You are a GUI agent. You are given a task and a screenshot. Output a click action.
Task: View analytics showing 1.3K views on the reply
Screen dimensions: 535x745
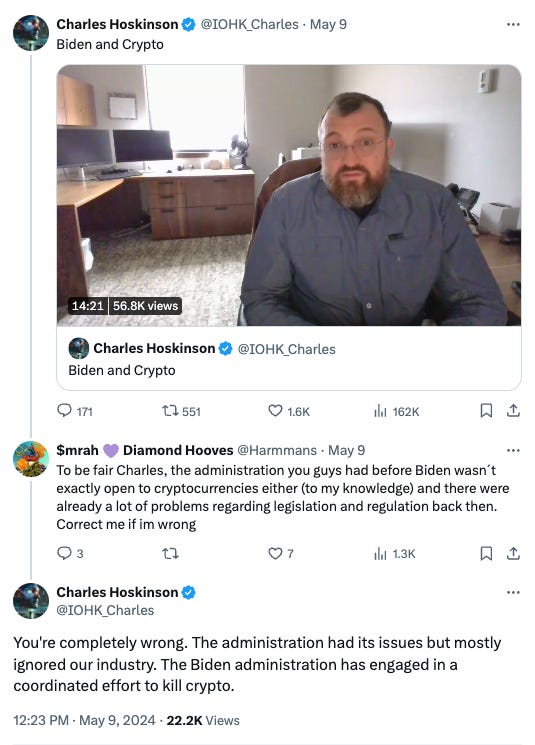pos(395,554)
